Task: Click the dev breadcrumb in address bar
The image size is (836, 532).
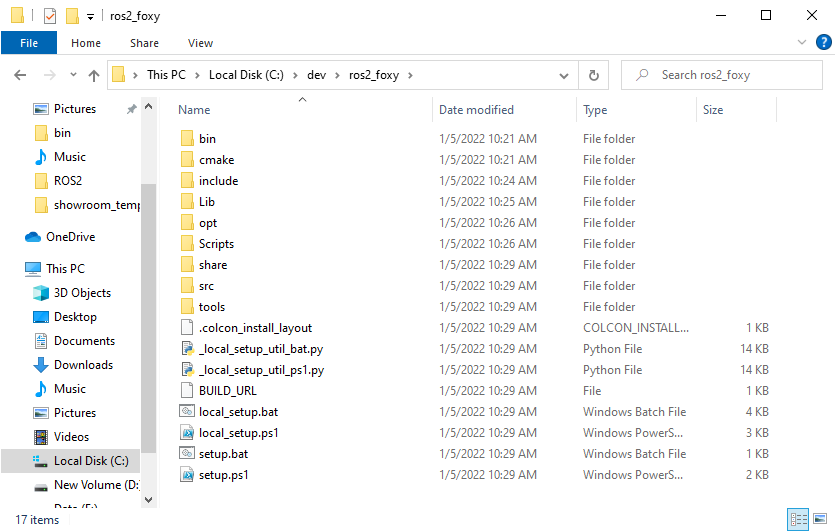Action: click(316, 75)
